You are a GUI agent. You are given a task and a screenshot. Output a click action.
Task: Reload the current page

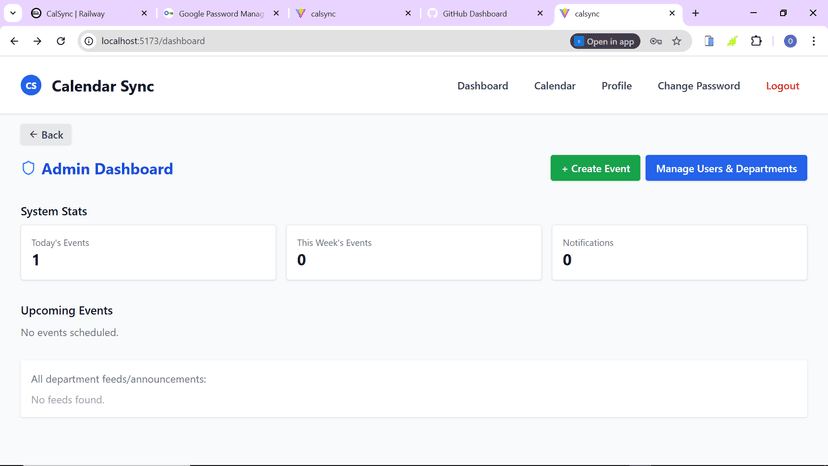click(61, 41)
